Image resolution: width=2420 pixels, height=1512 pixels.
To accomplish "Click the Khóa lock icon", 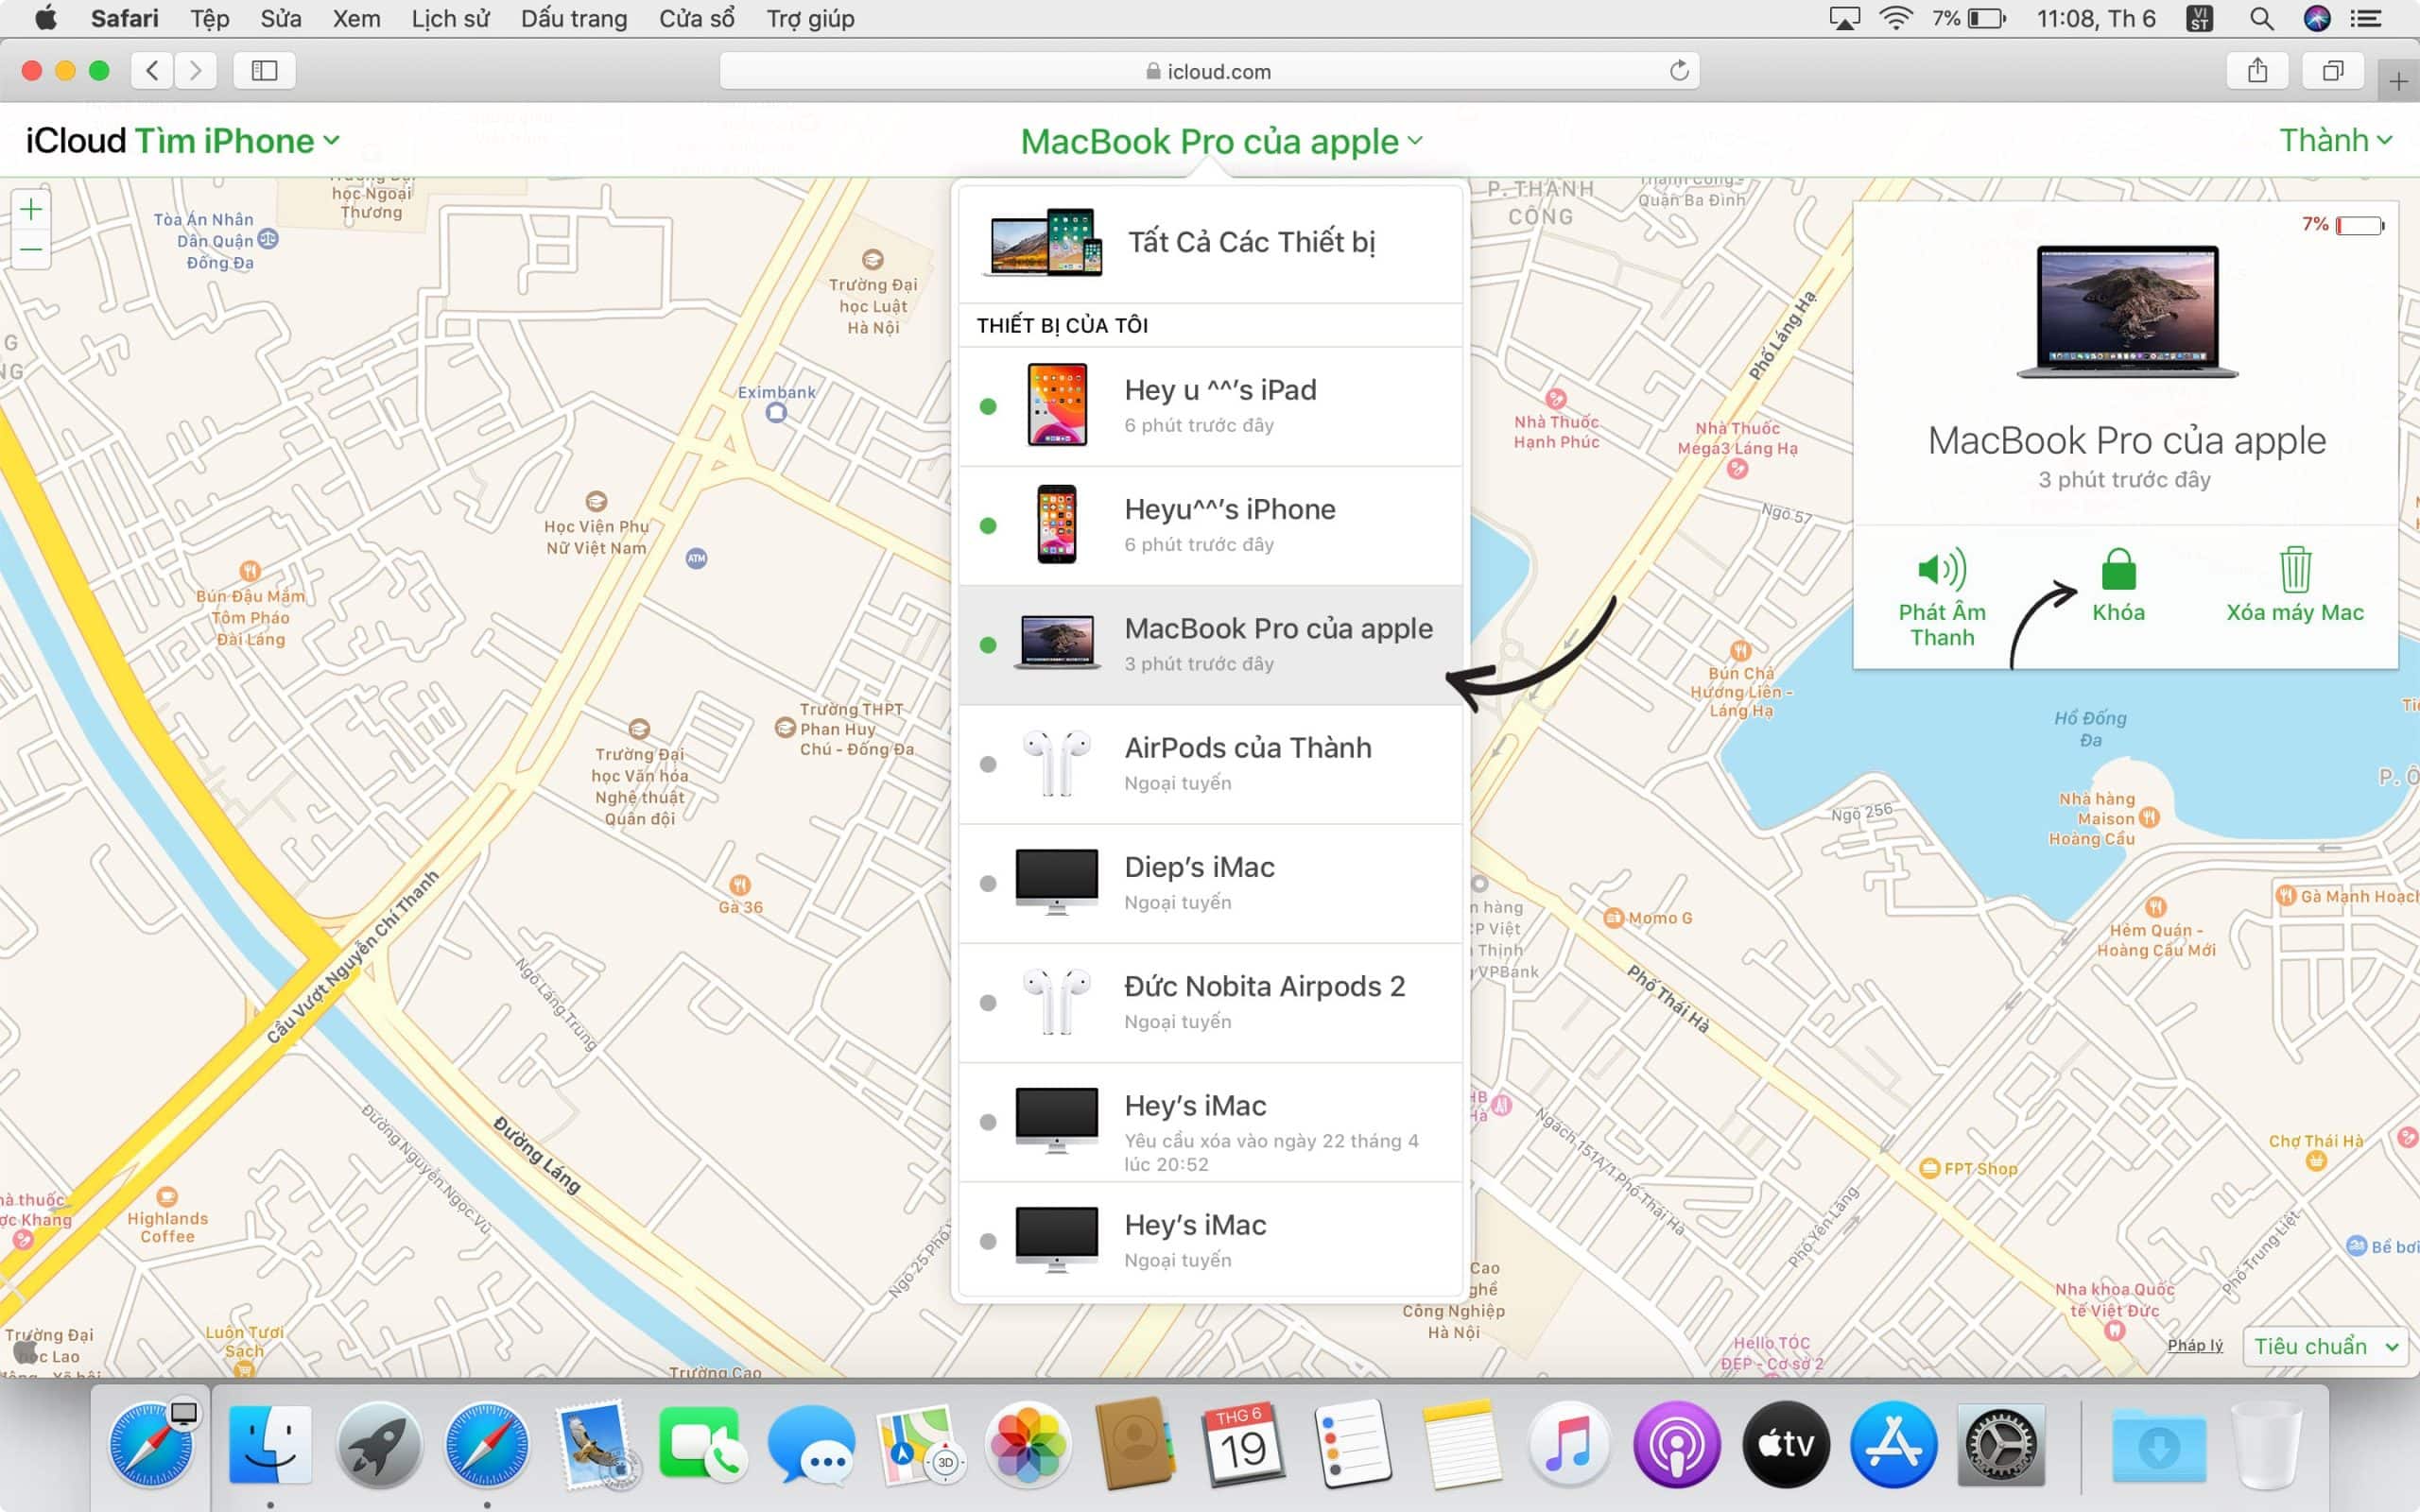I will 2118,569.
